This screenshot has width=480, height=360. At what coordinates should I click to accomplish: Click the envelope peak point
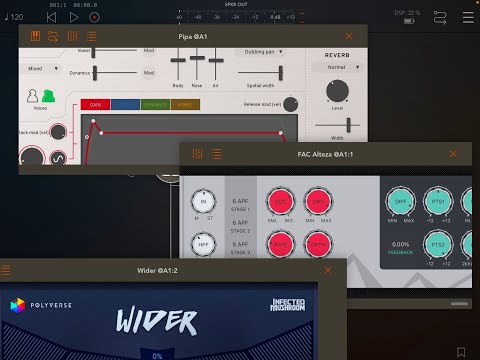pos(93,121)
